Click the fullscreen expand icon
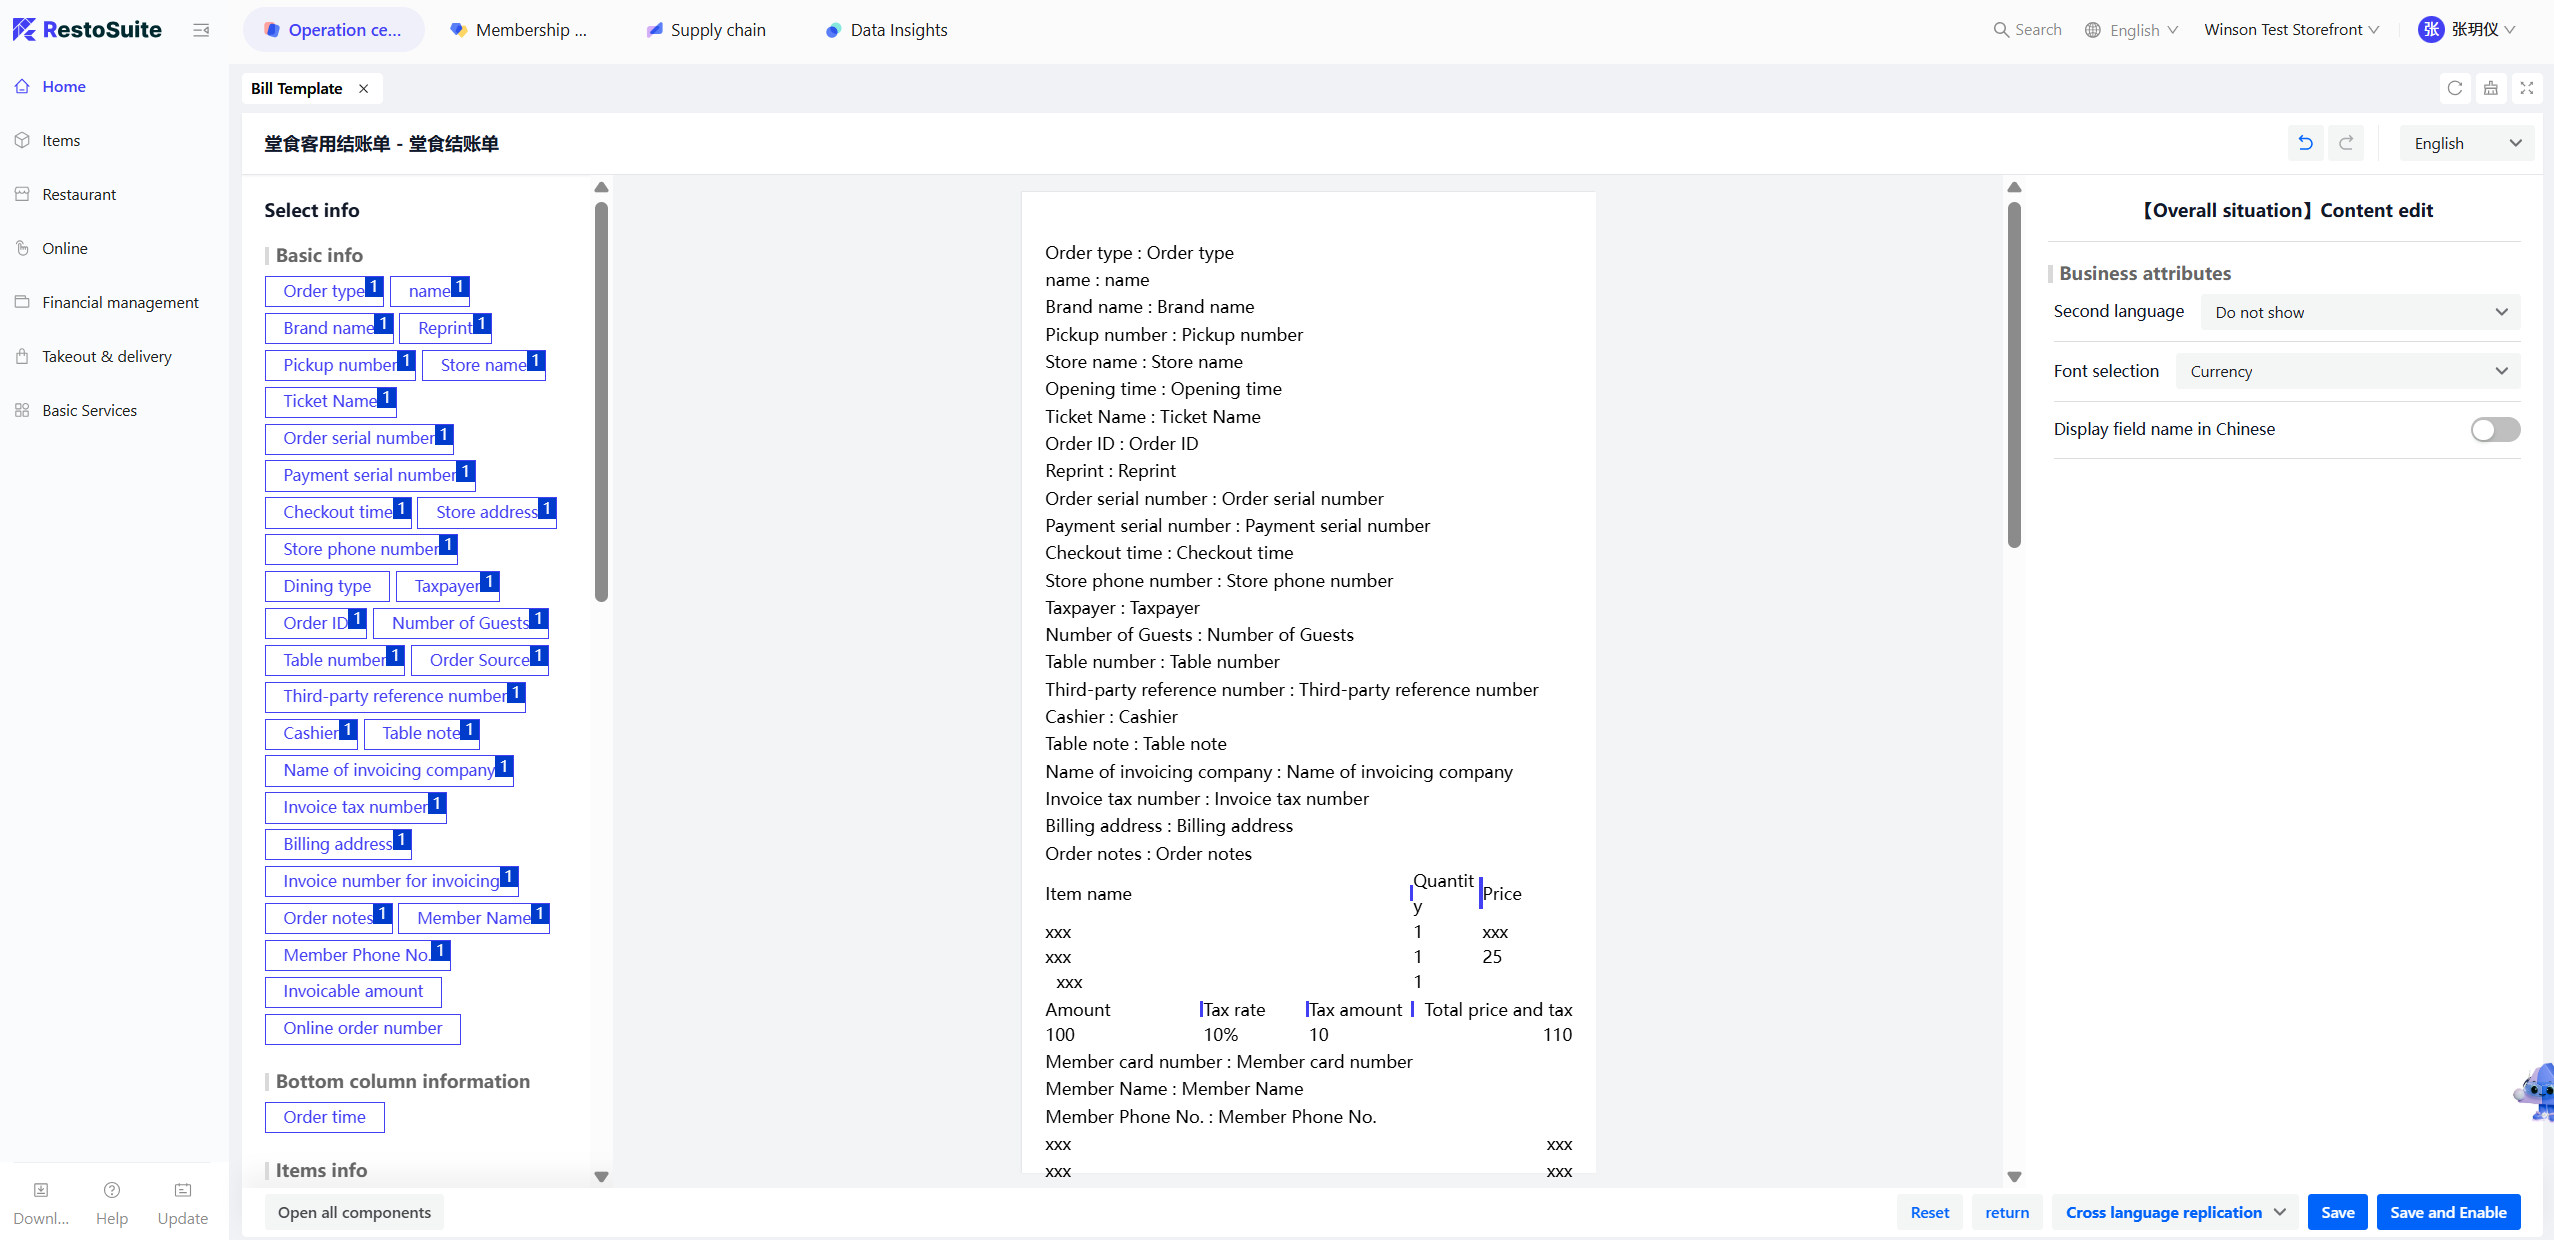This screenshot has height=1240, width=2554. [x=2526, y=88]
